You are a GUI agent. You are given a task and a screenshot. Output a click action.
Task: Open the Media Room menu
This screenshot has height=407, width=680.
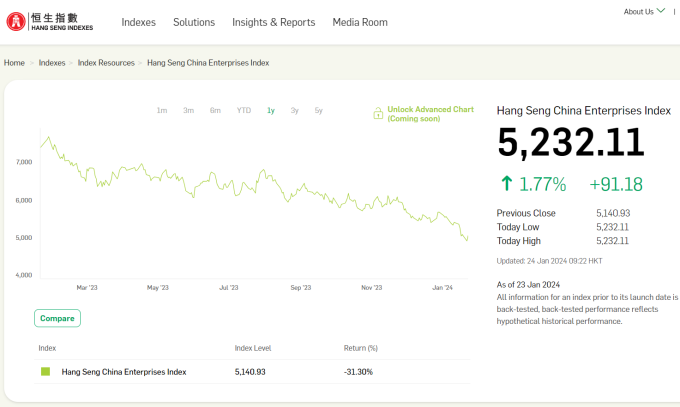point(360,22)
